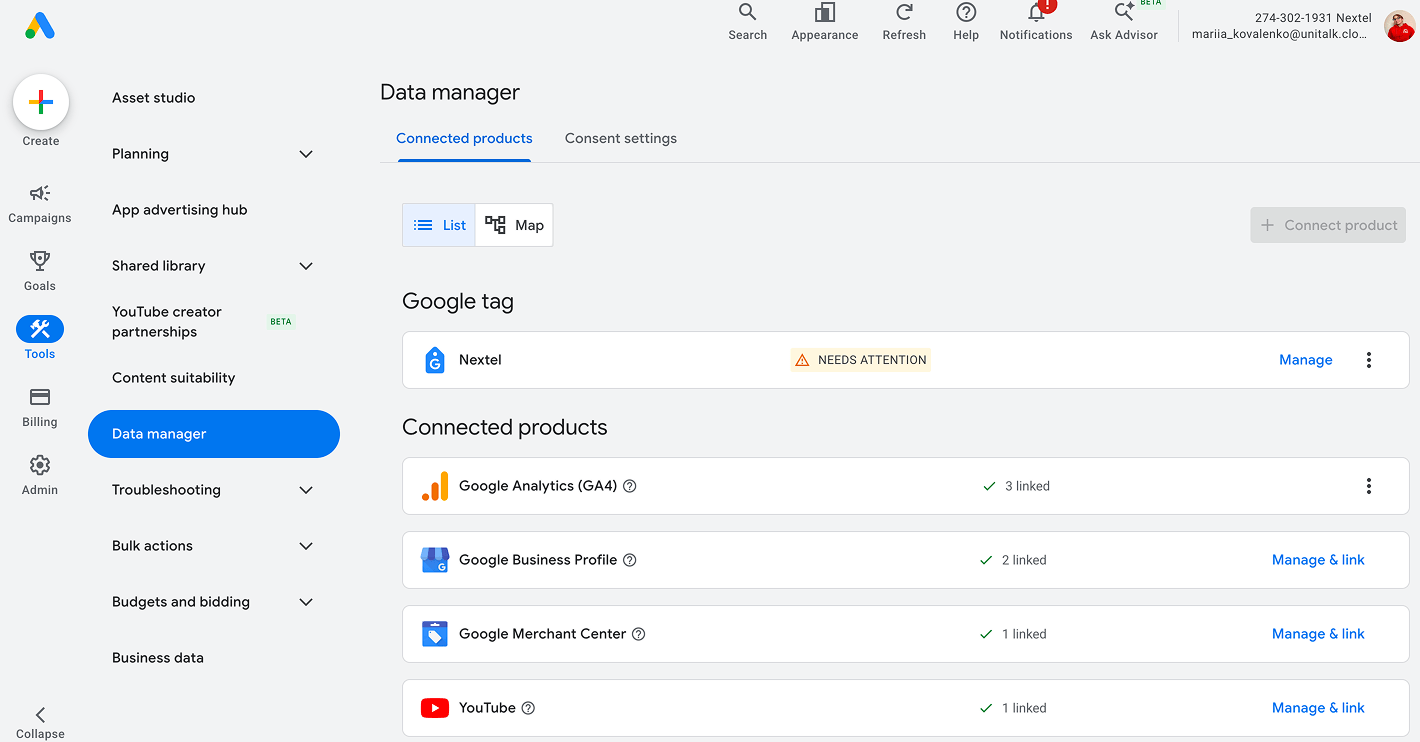Click the Nextel Google tag icon

(x=434, y=360)
